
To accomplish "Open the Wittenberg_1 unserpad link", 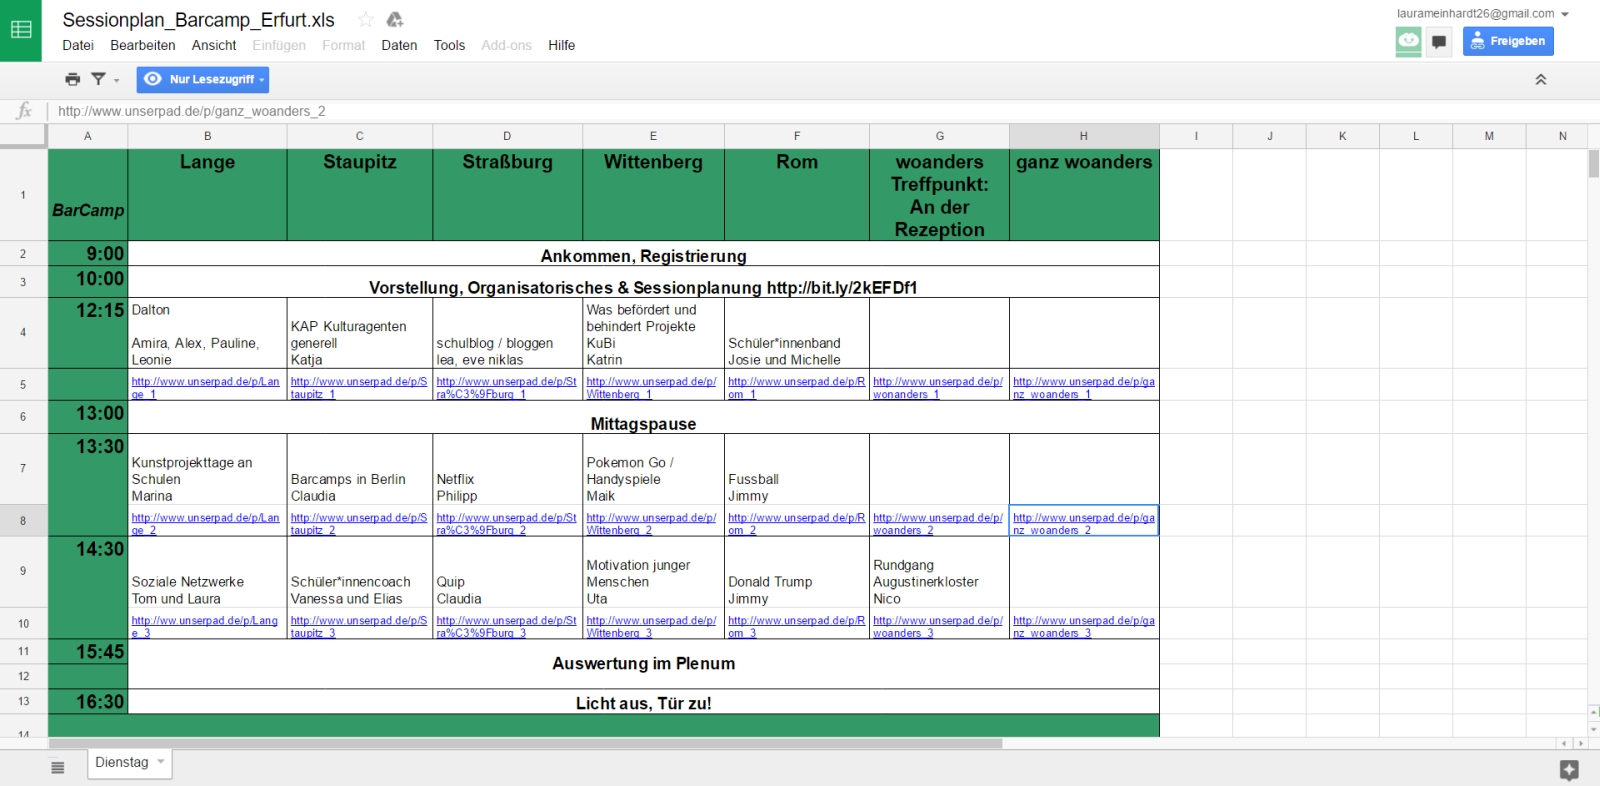I will (651, 387).
